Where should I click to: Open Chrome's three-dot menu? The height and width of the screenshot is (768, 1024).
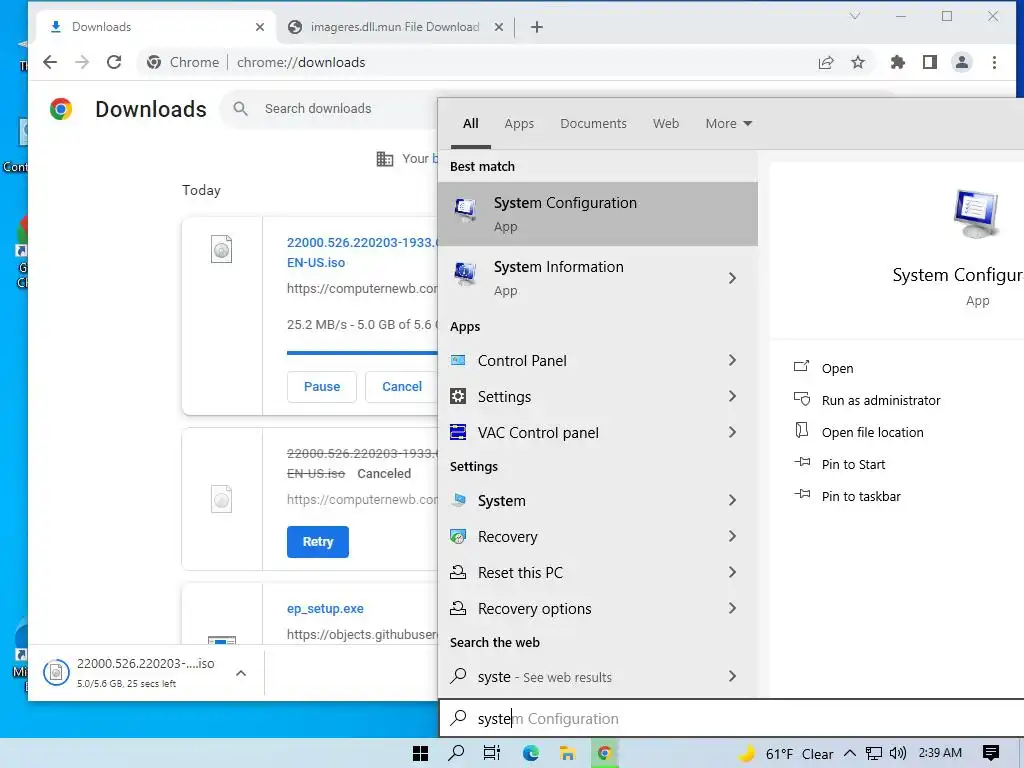[994, 62]
